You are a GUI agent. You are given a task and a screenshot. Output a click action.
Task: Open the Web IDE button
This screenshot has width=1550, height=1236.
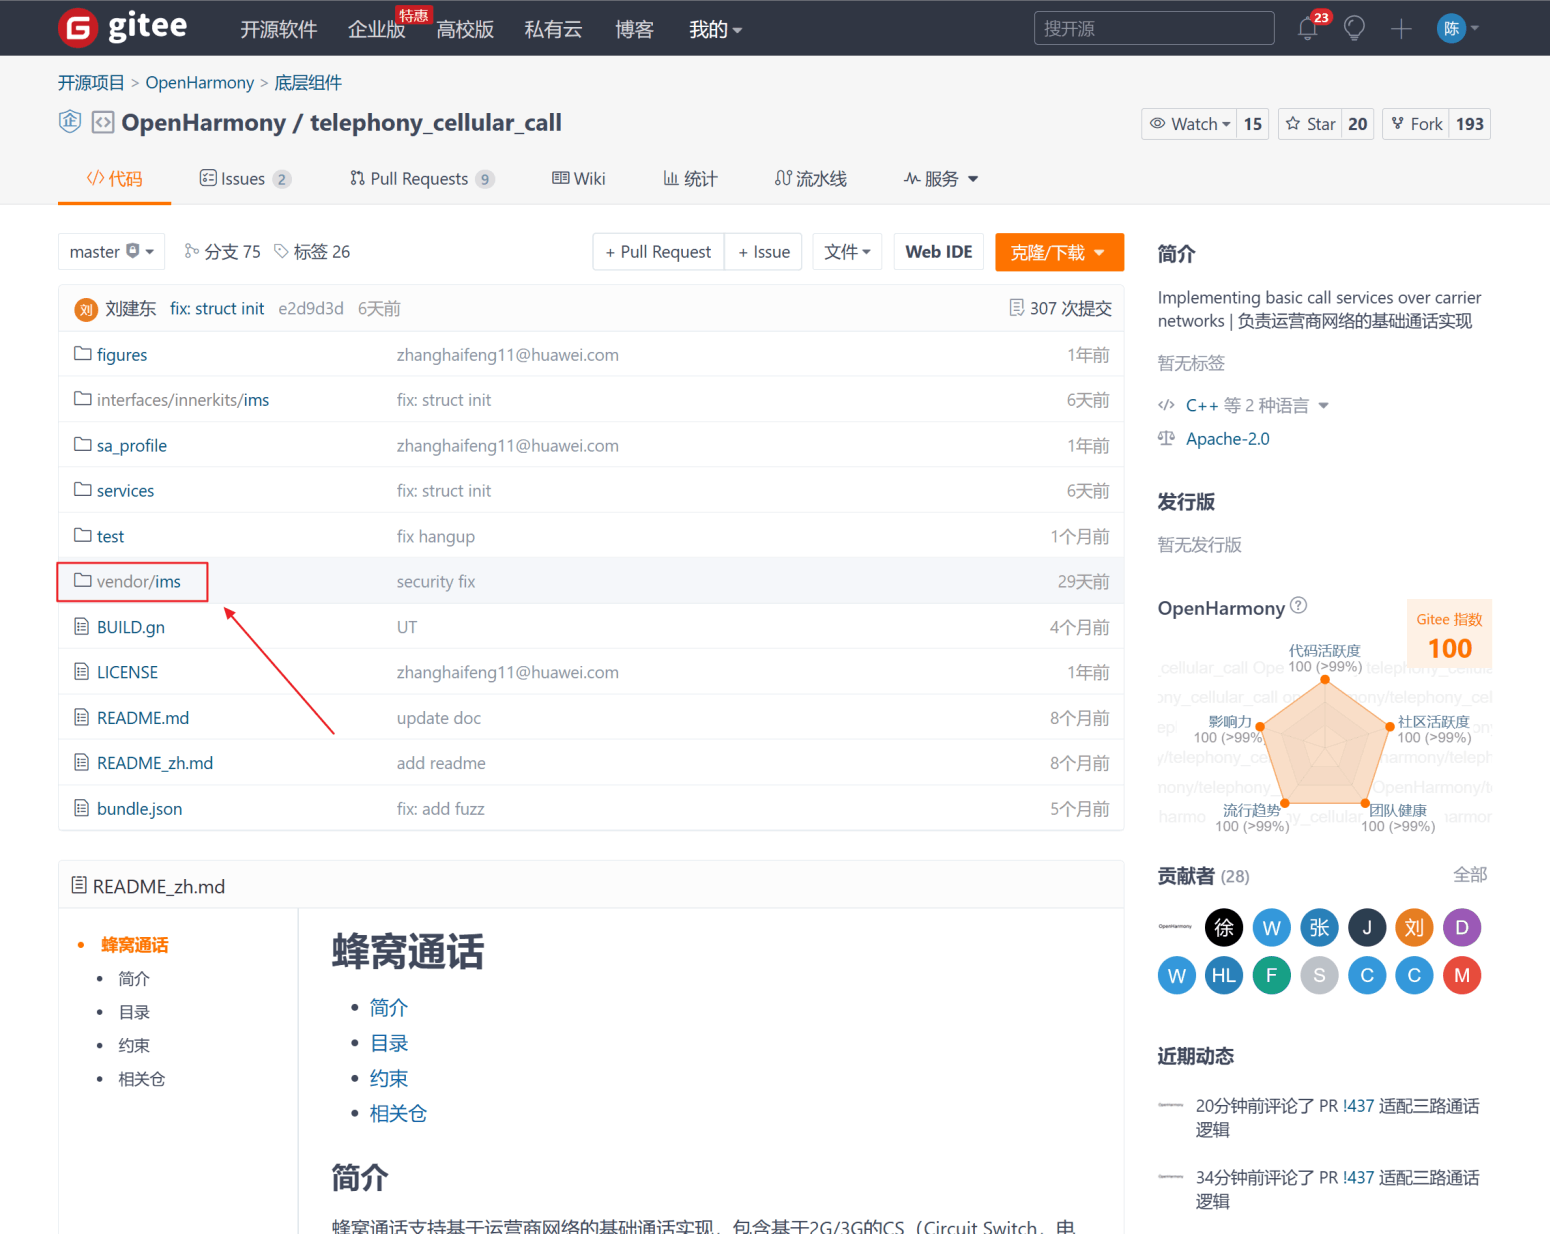[939, 252]
